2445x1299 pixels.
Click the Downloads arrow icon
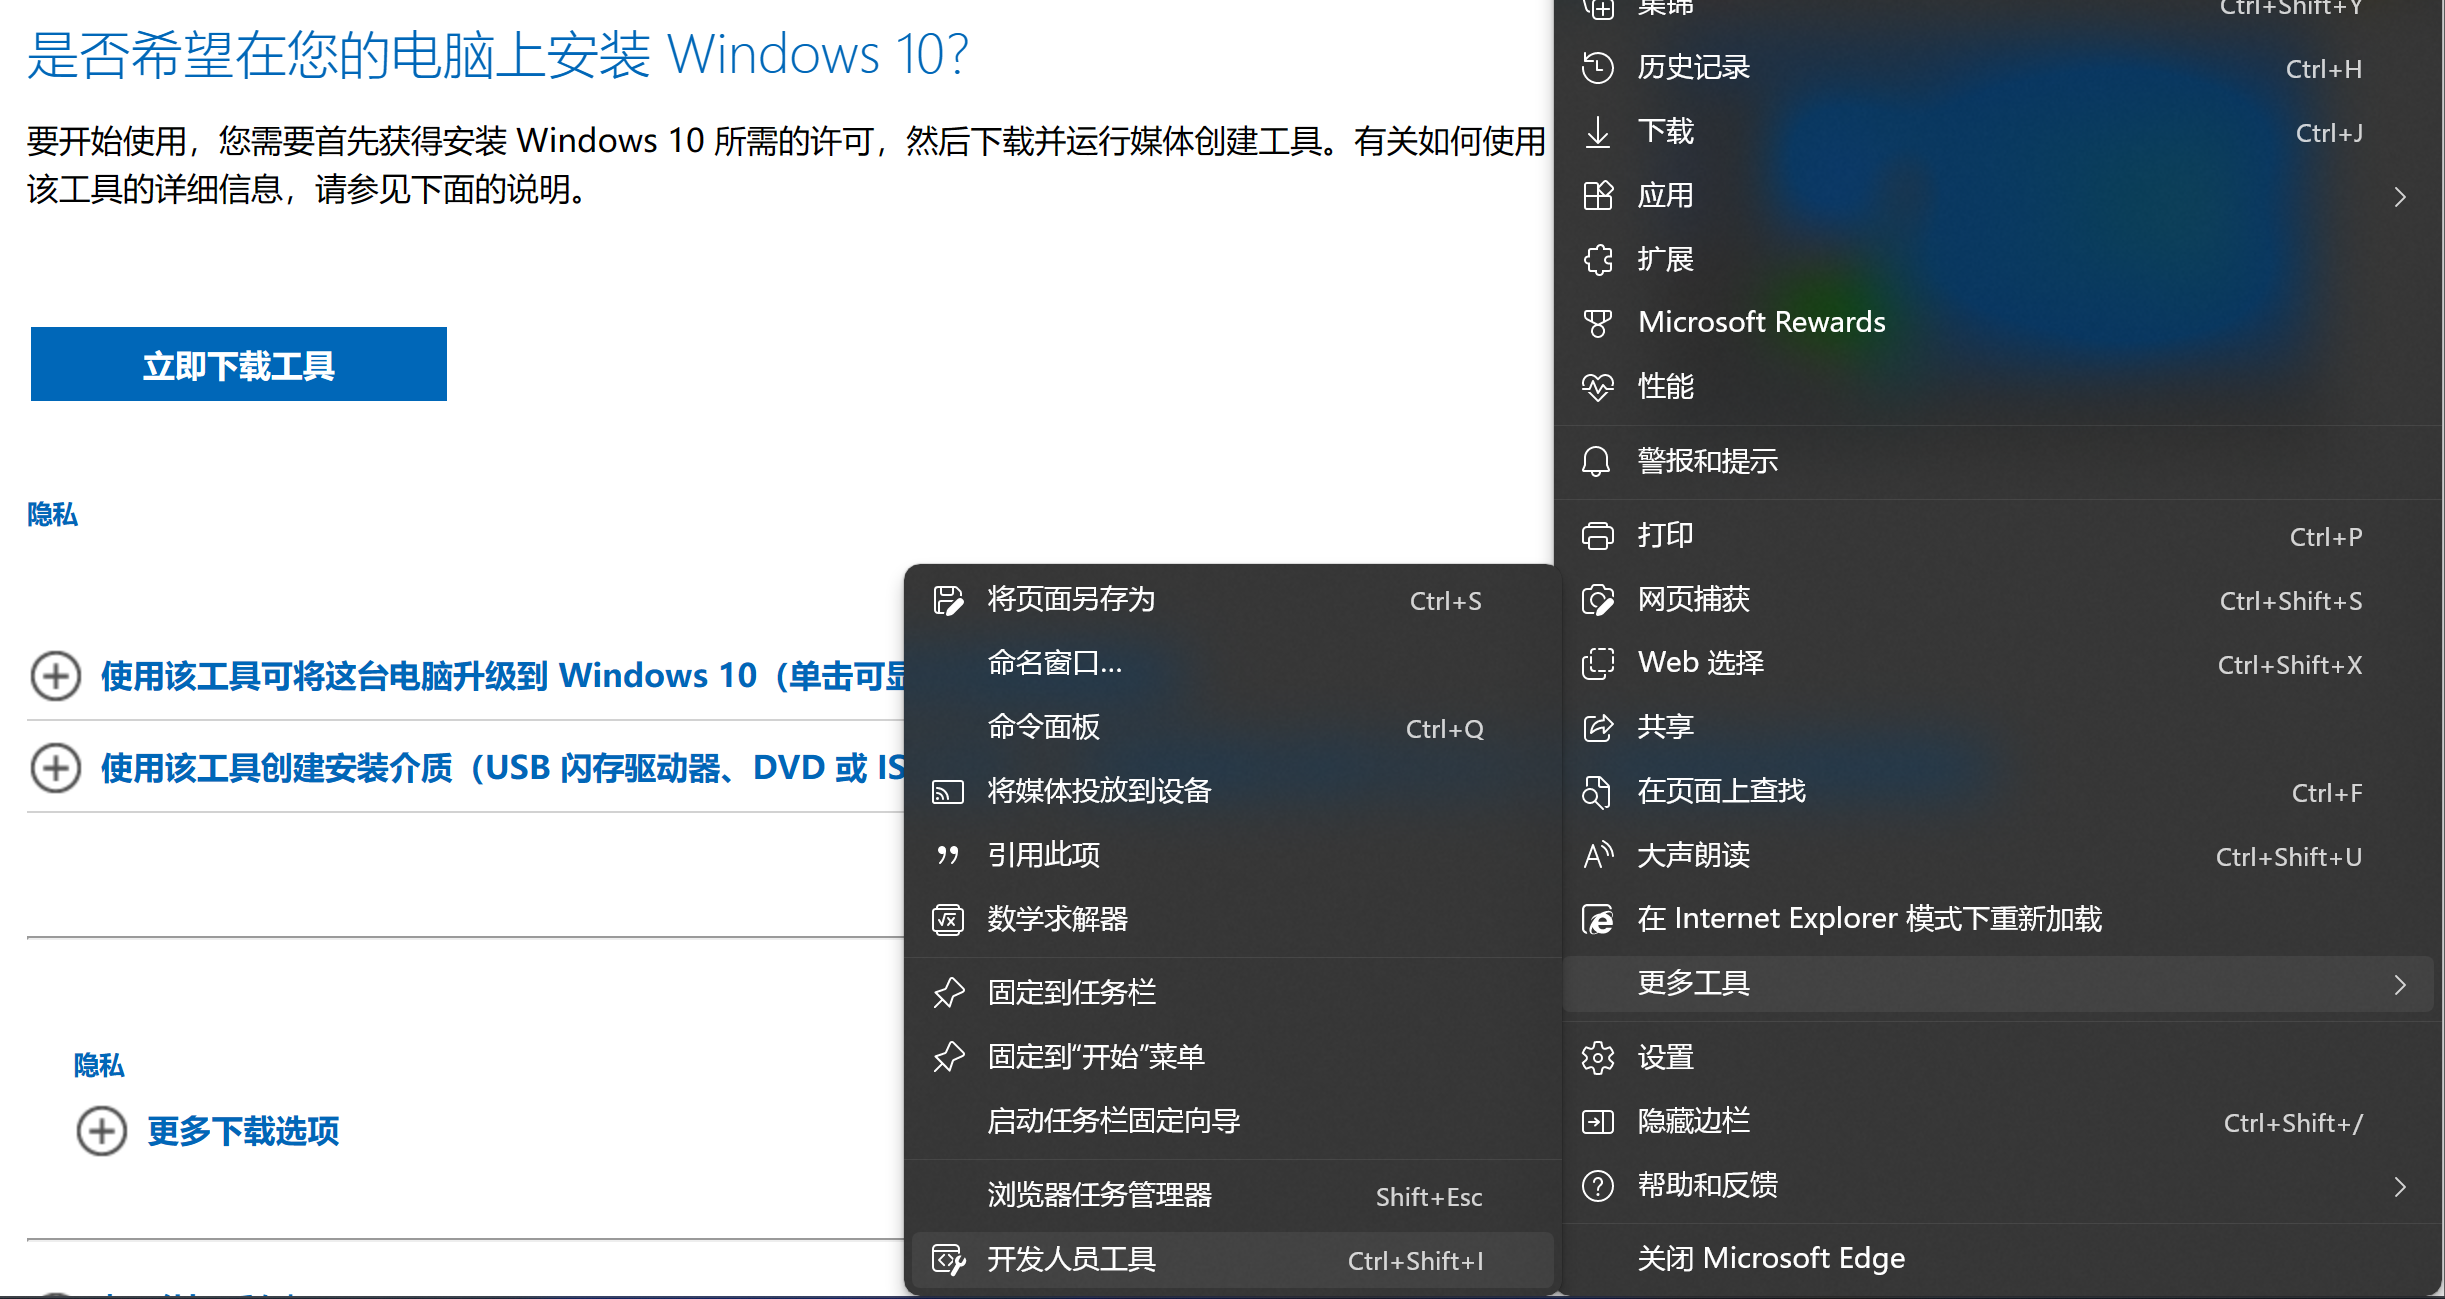click(1597, 132)
